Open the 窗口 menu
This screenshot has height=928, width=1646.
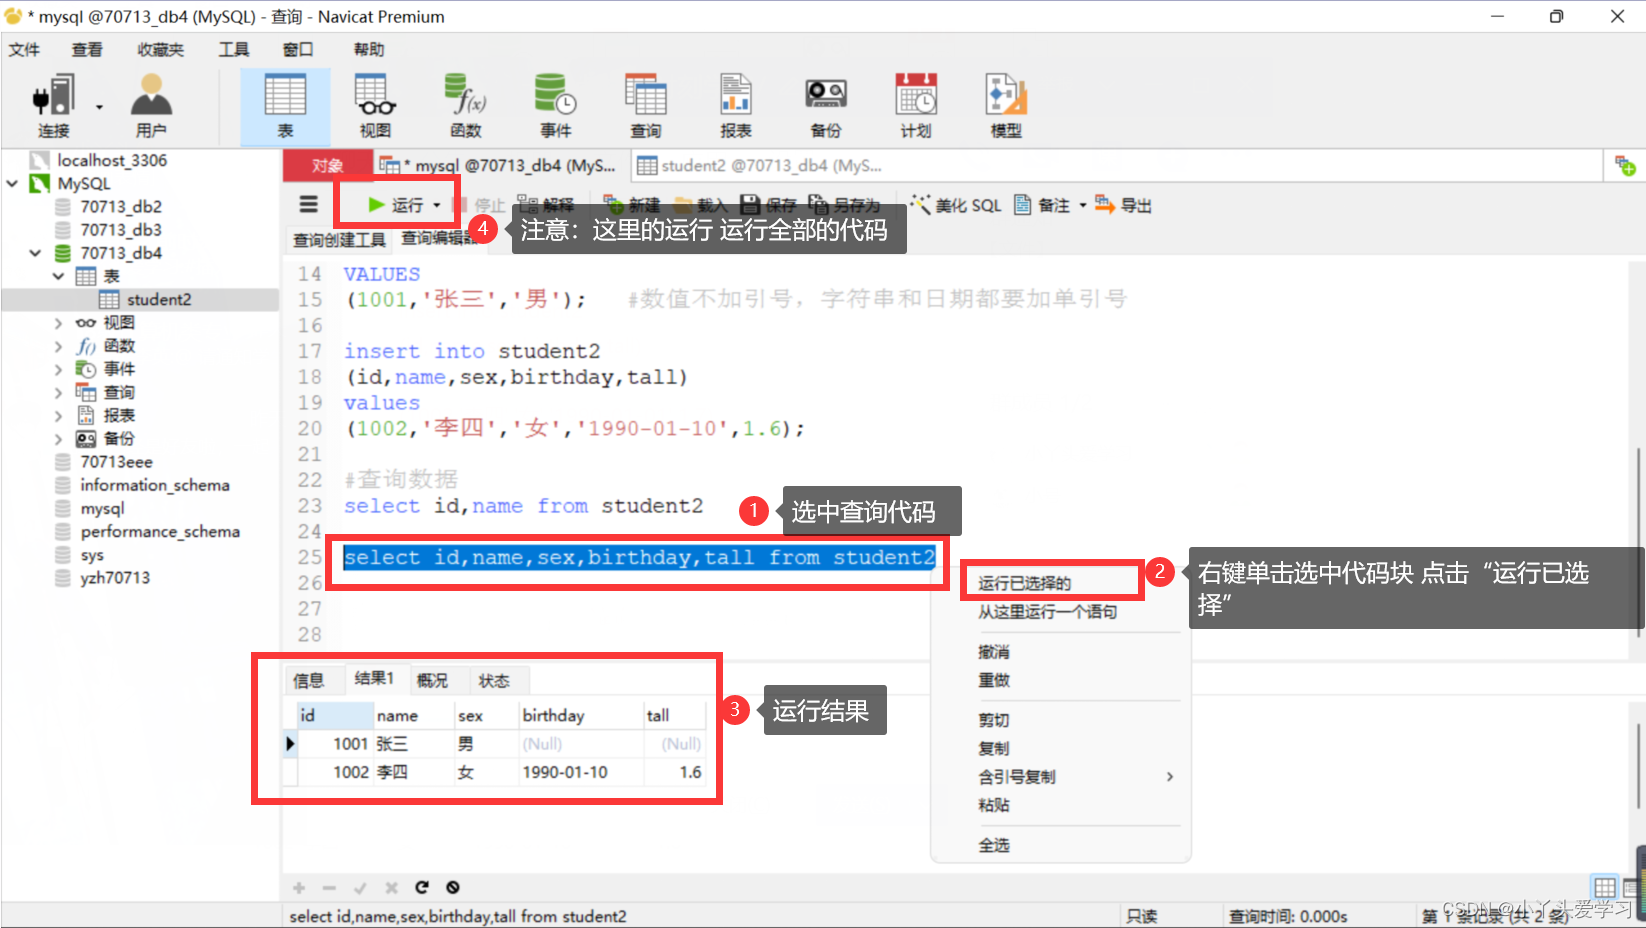pyautogui.click(x=298, y=49)
